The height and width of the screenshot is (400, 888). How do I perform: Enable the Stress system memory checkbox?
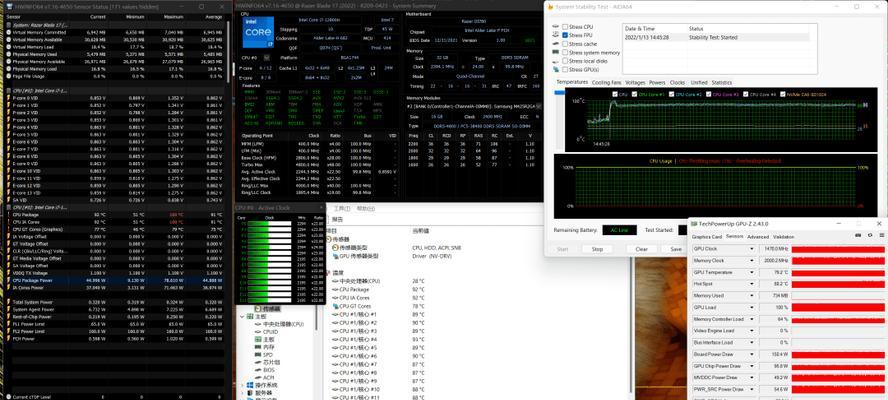pos(565,52)
